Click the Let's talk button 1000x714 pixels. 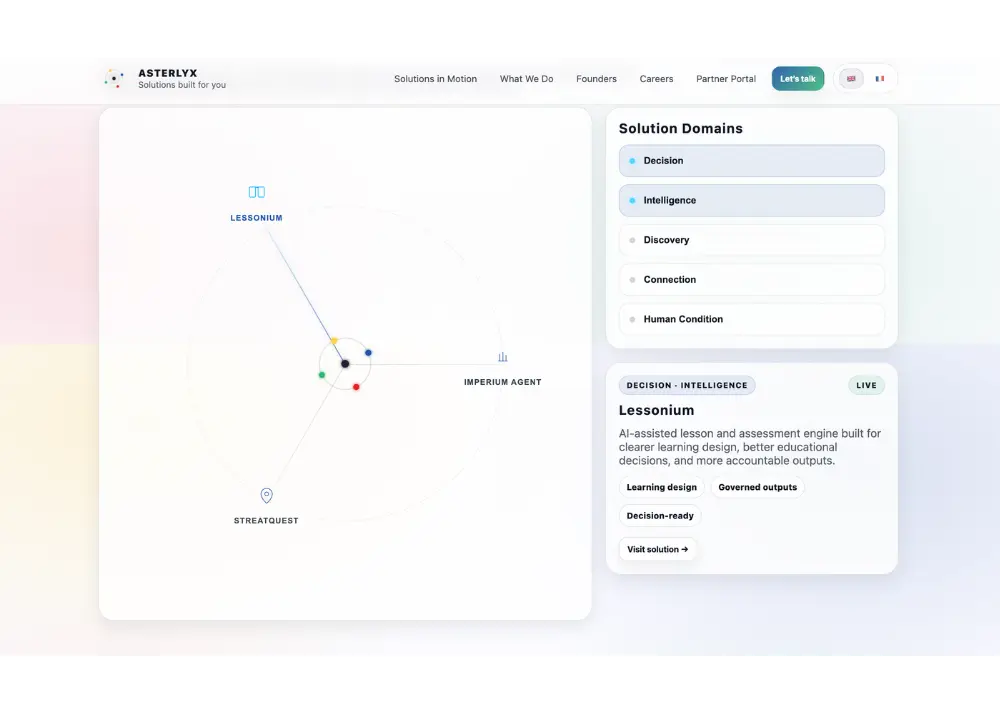click(x=798, y=79)
